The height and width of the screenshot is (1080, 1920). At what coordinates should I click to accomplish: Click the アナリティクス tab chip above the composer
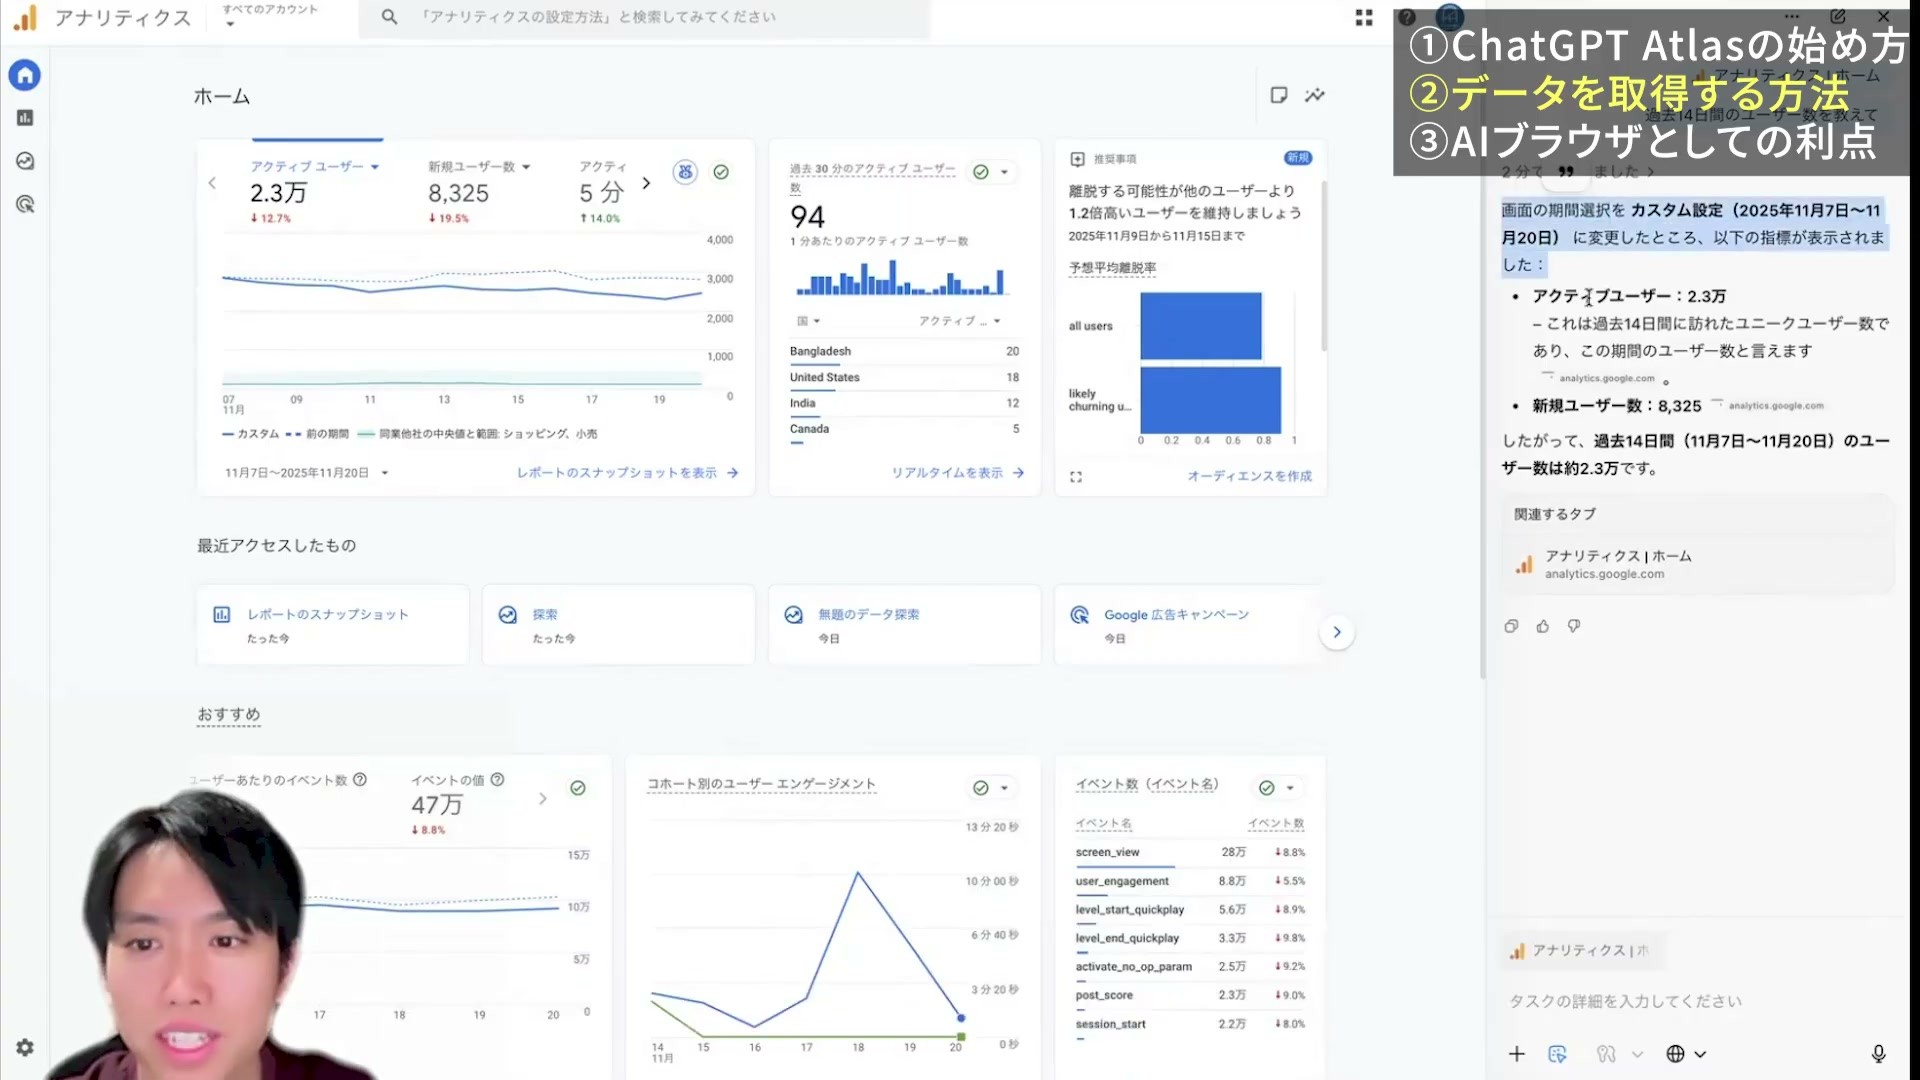point(1584,951)
